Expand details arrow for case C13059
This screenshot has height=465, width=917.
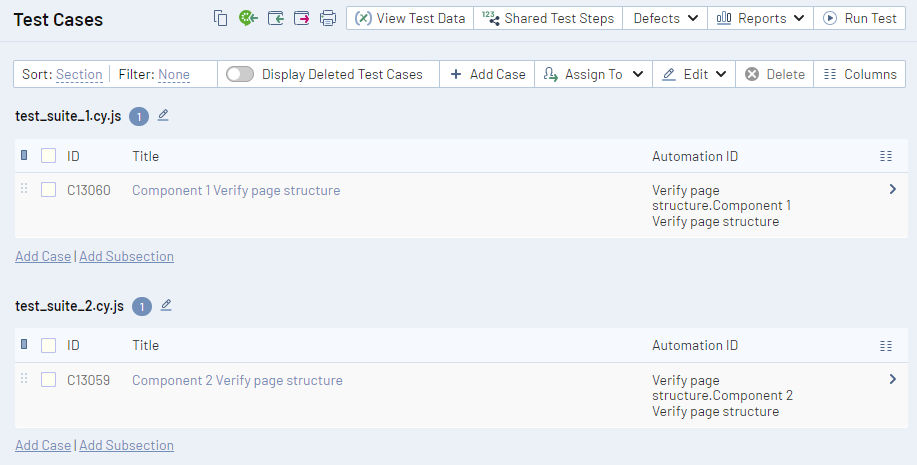click(892, 379)
